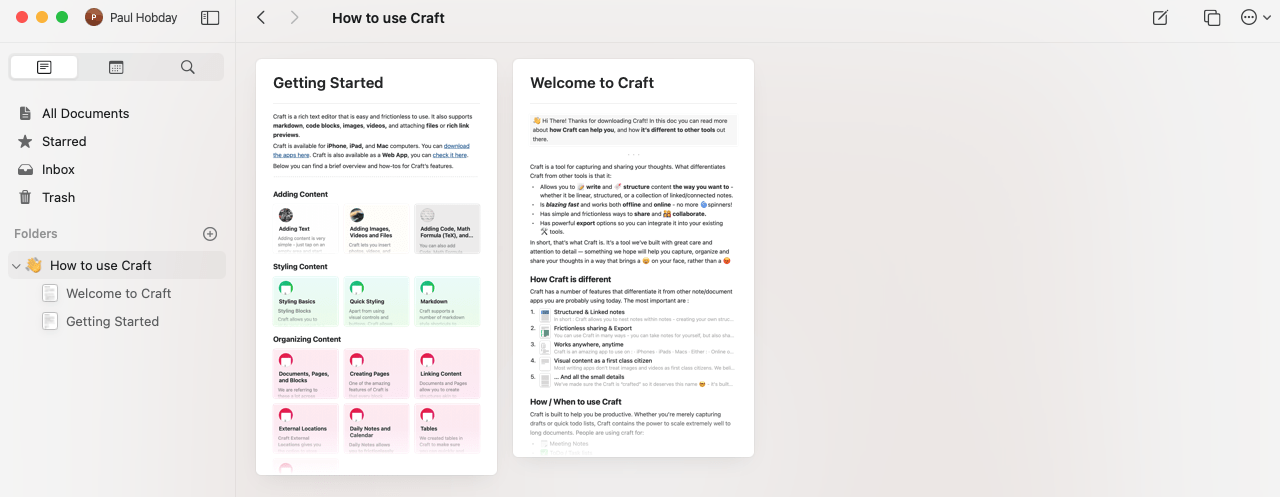Click the Paul Hobday account name
Image resolution: width=1280 pixels, height=497 pixels.
tap(144, 17)
